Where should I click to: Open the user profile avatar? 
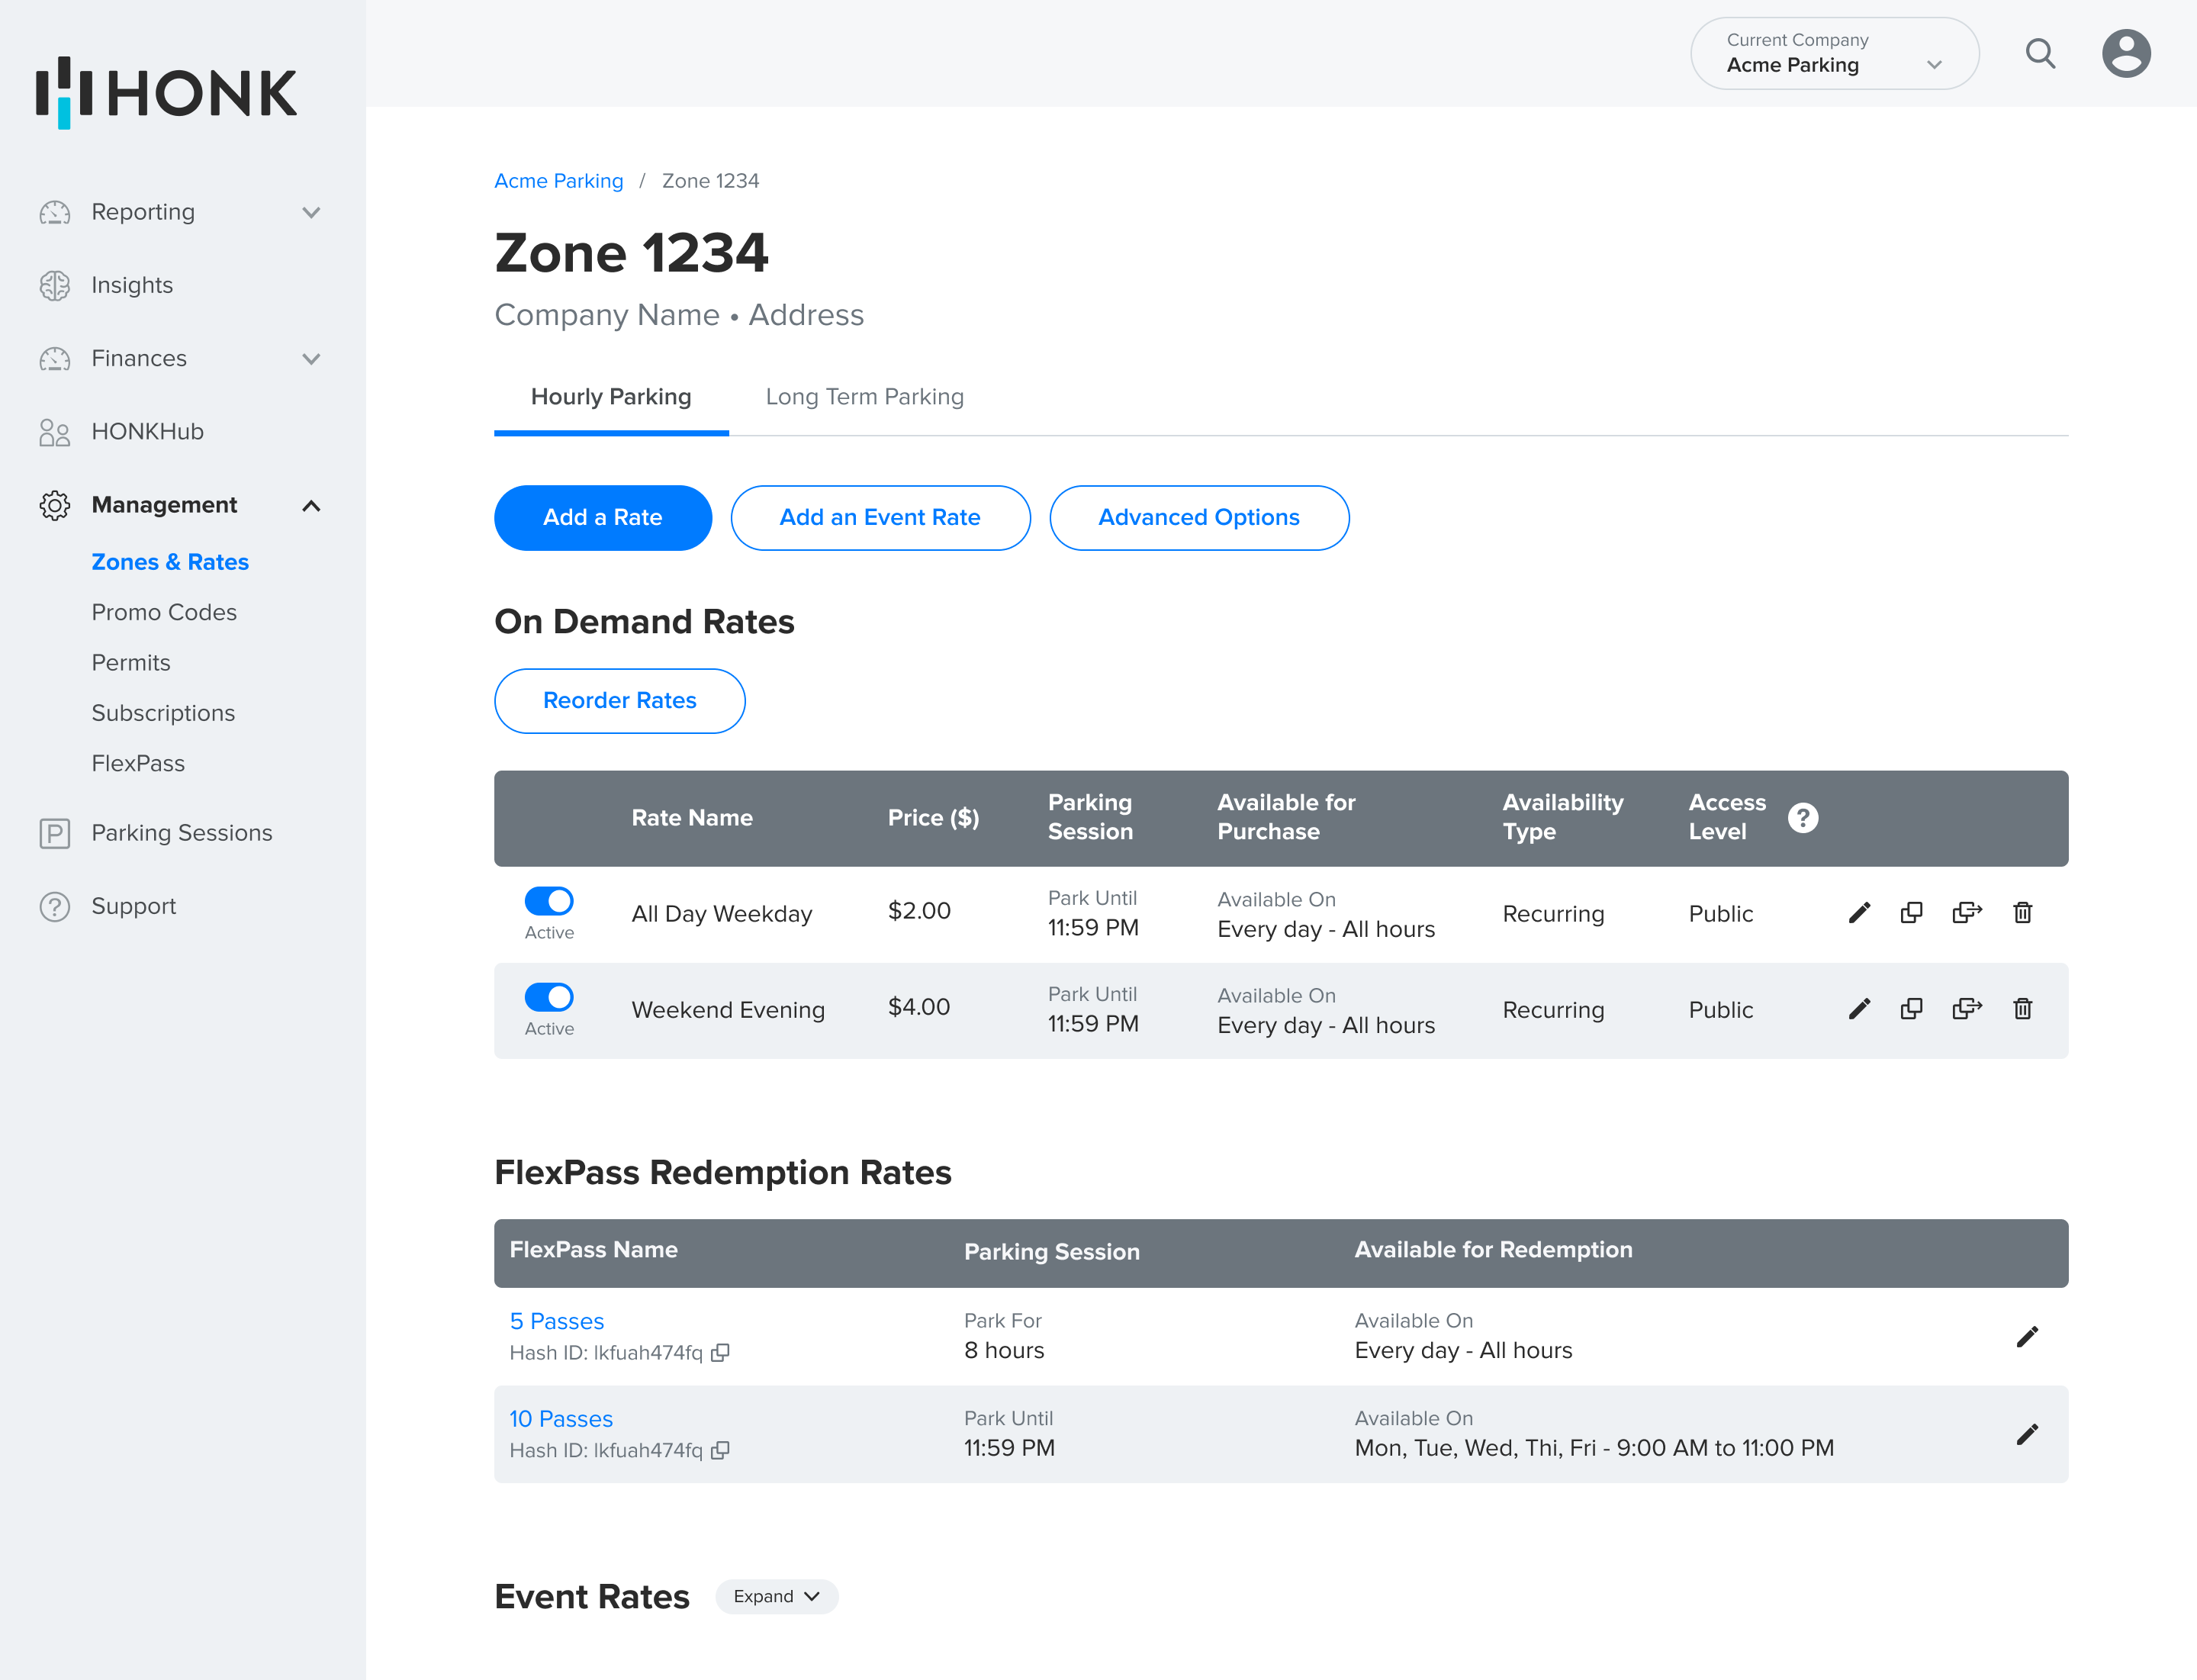2126,53
